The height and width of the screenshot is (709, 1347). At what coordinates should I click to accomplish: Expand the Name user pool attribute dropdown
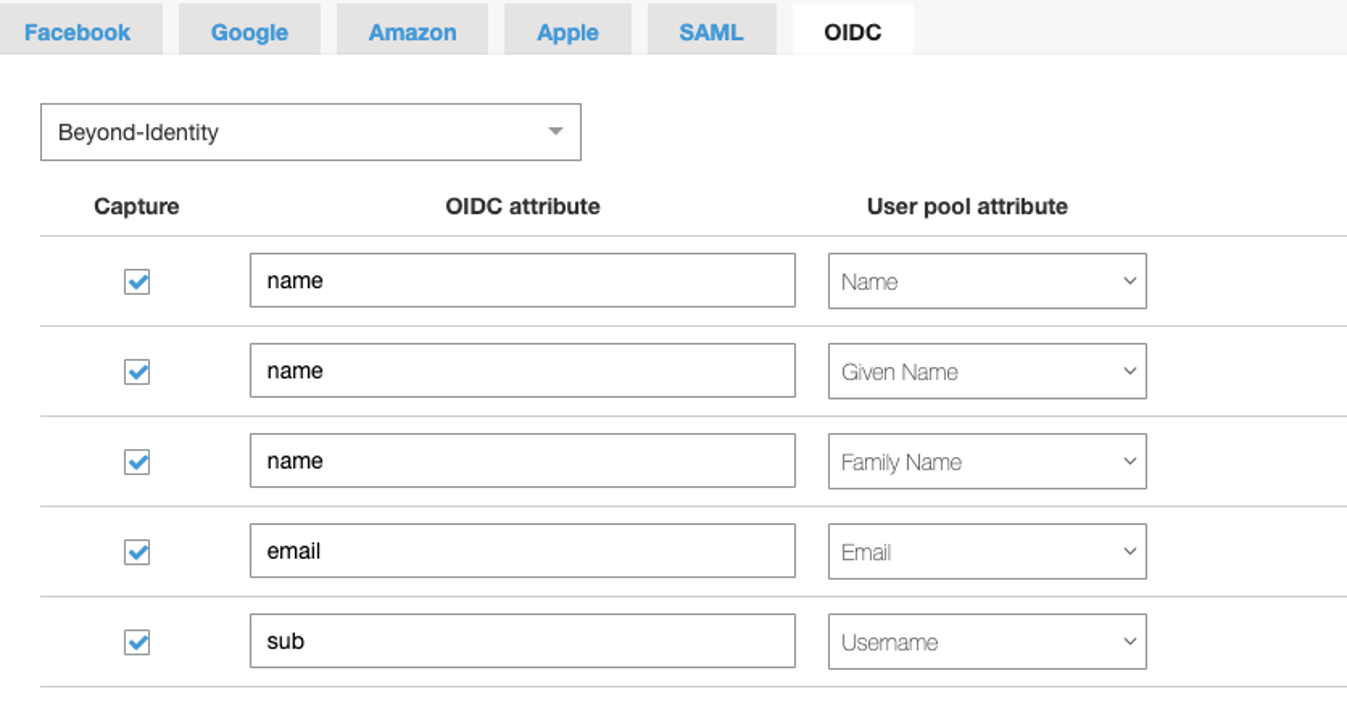(986, 282)
